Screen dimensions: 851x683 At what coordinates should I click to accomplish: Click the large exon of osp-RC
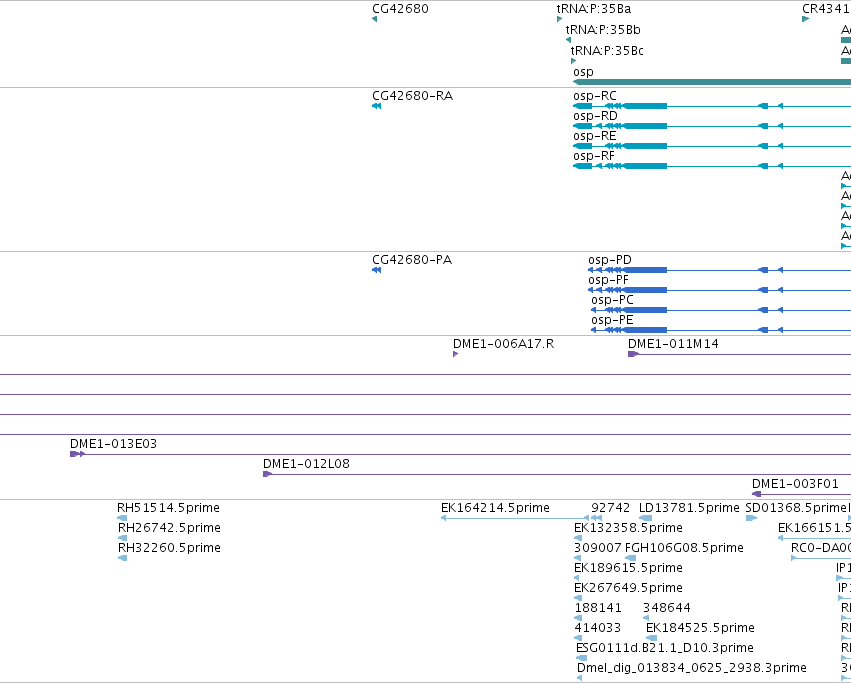click(x=645, y=106)
